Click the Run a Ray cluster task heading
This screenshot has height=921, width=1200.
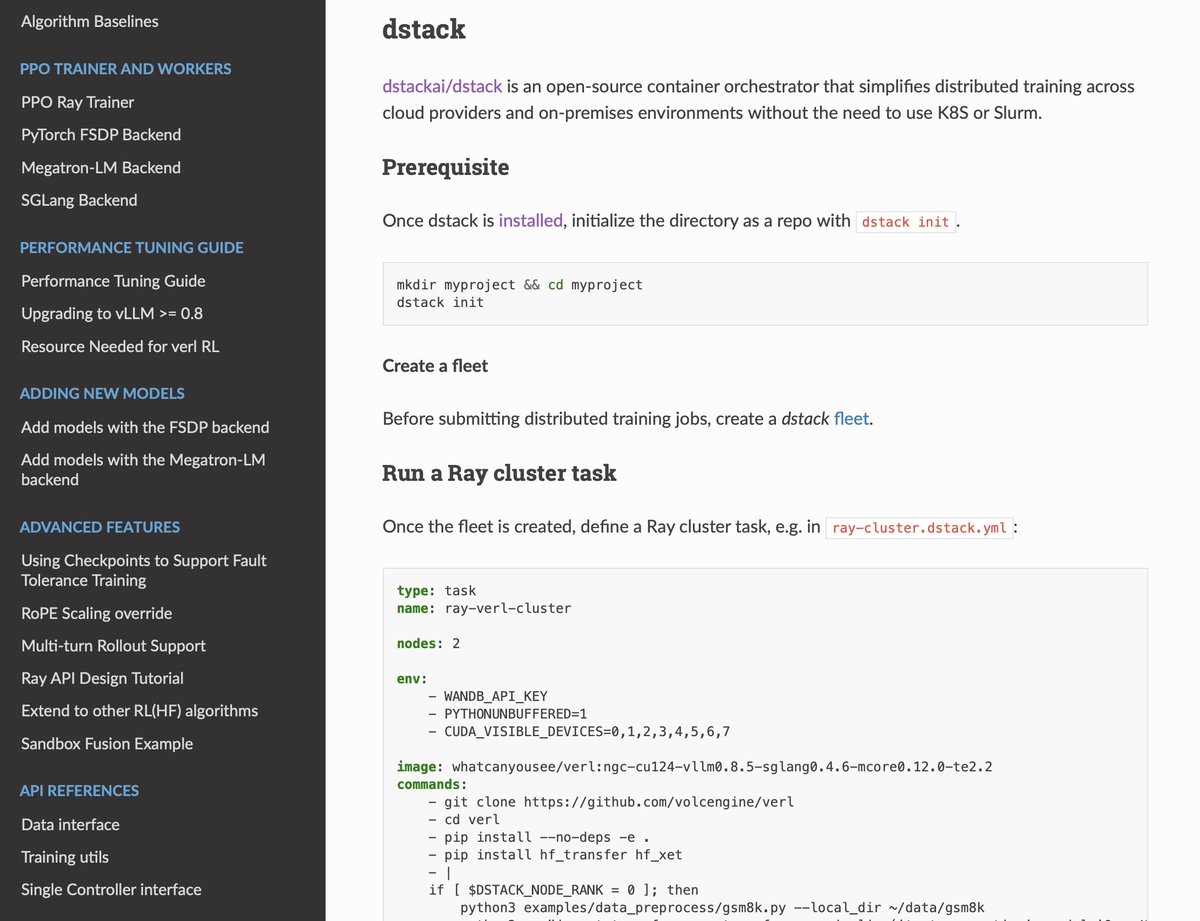[x=499, y=473]
